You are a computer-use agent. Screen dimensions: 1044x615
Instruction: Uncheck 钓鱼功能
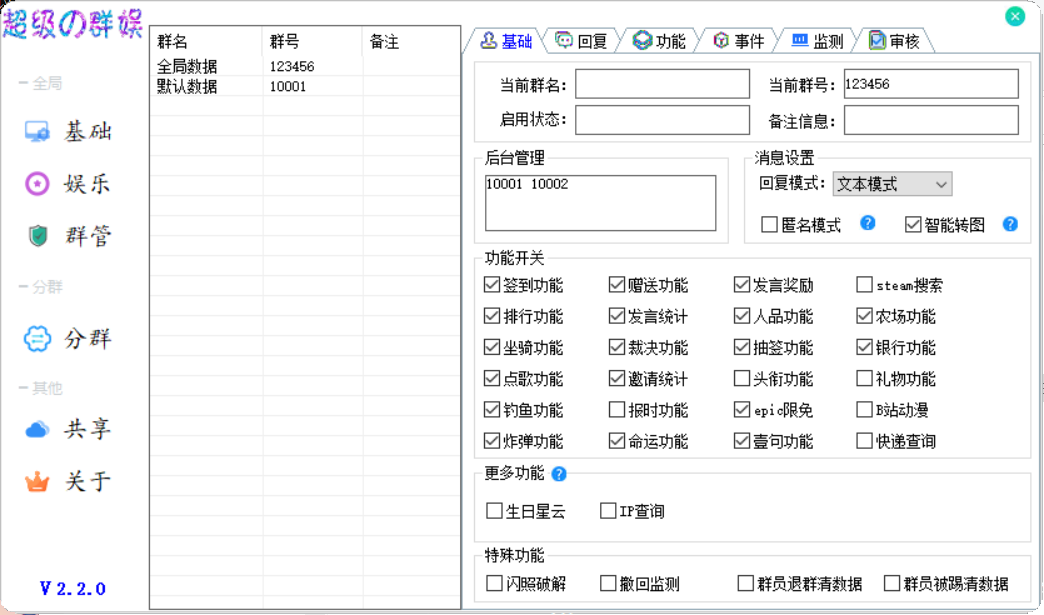pyautogui.click(x=491, y=409)
